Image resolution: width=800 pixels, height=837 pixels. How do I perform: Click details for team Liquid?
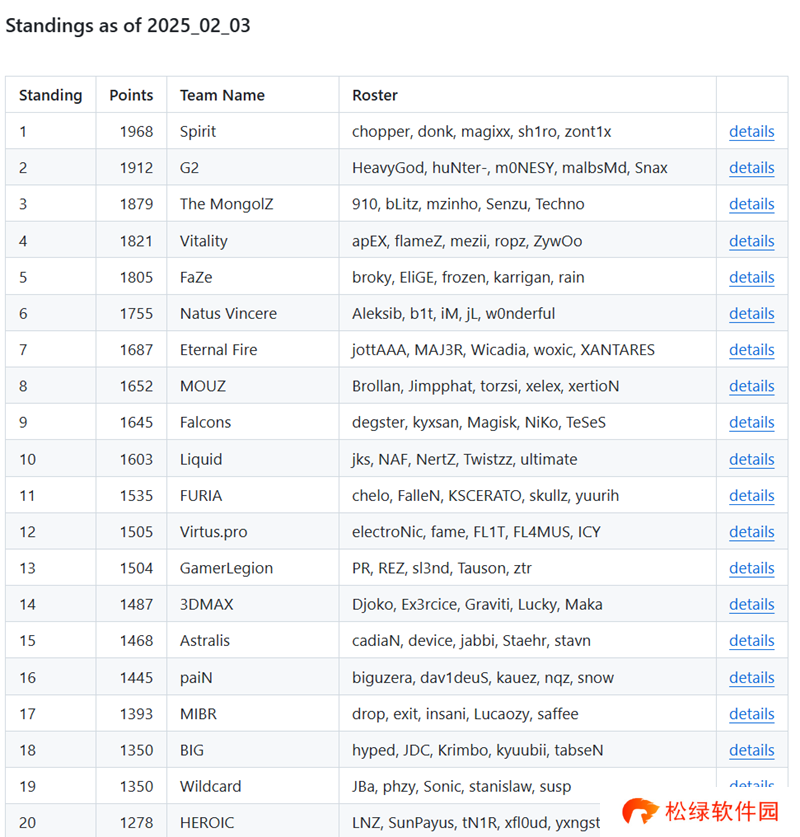coord(751,459)
